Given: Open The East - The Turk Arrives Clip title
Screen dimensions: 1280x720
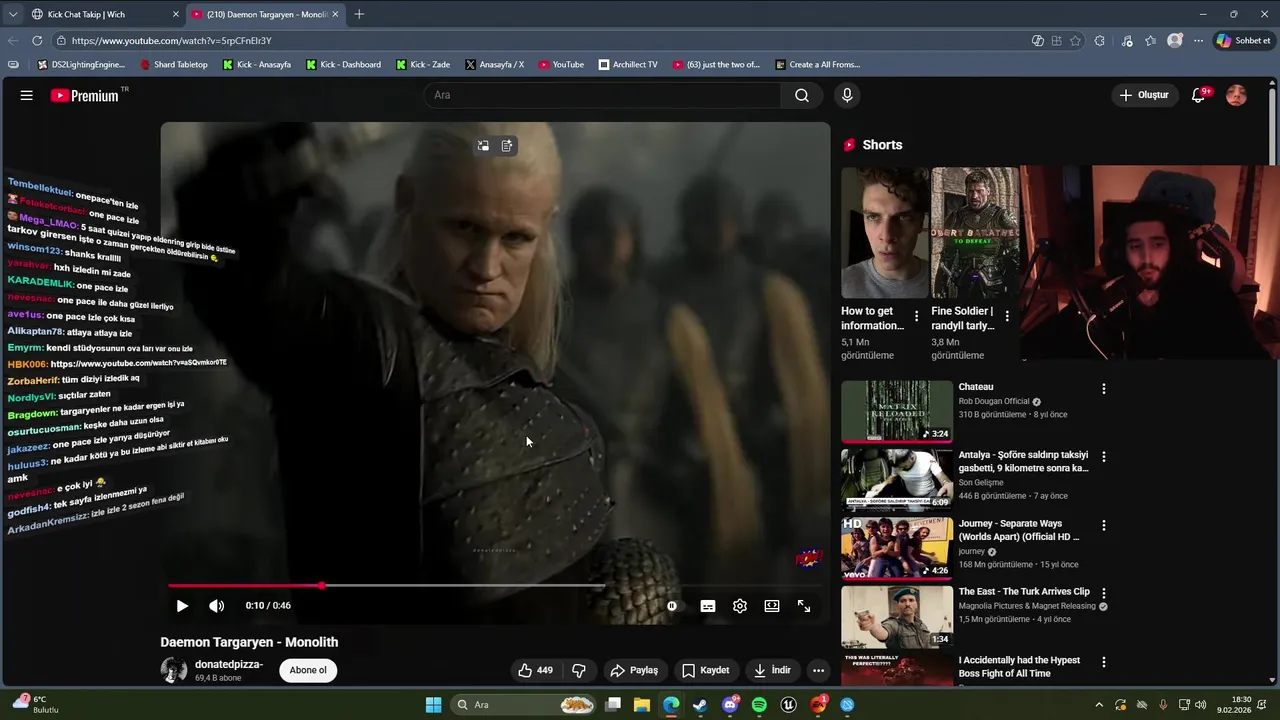Looking at the screenshot, I should tap(1024, 592).
